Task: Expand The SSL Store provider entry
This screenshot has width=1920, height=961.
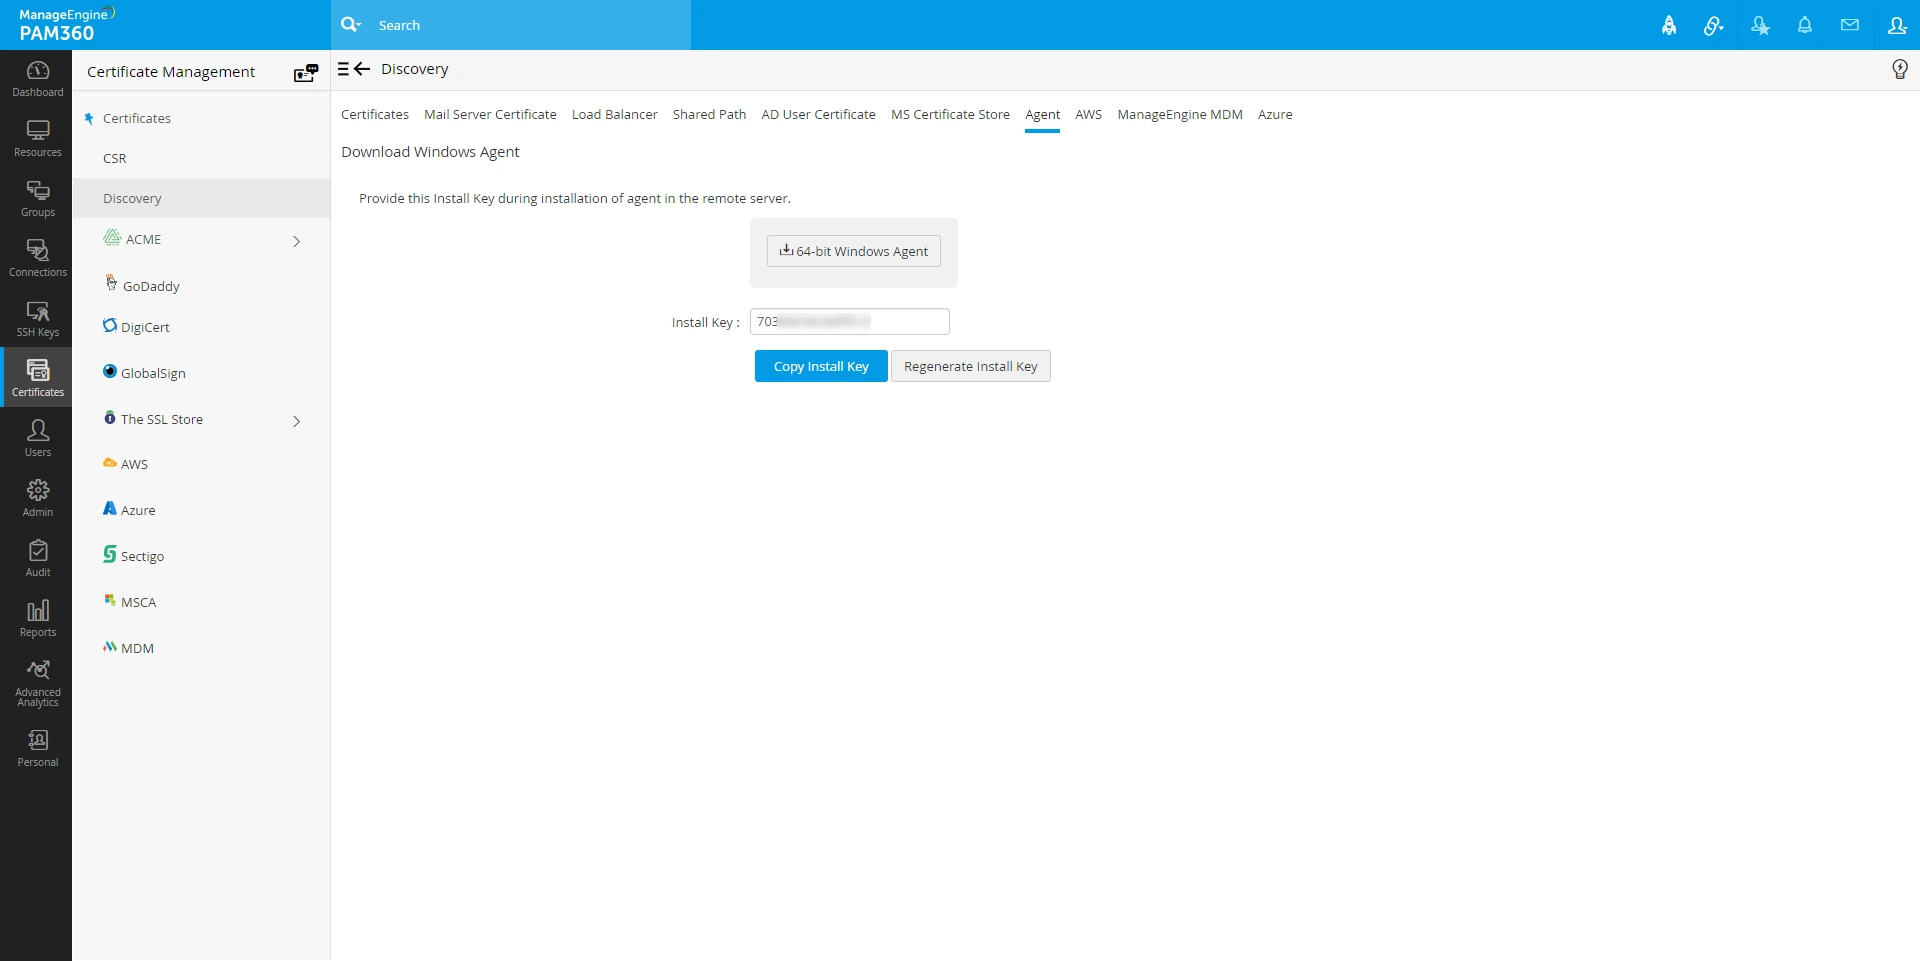Action: (296, 421)
